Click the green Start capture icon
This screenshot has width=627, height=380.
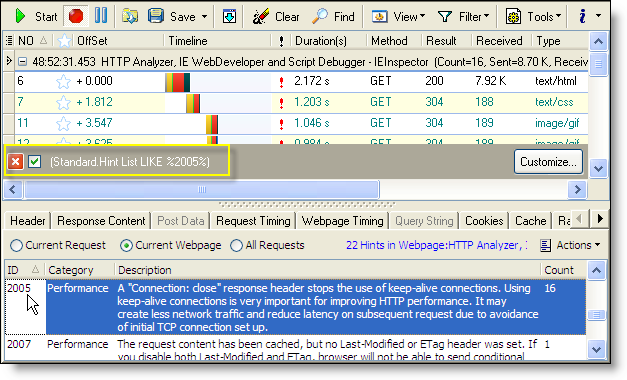[20, 16]
